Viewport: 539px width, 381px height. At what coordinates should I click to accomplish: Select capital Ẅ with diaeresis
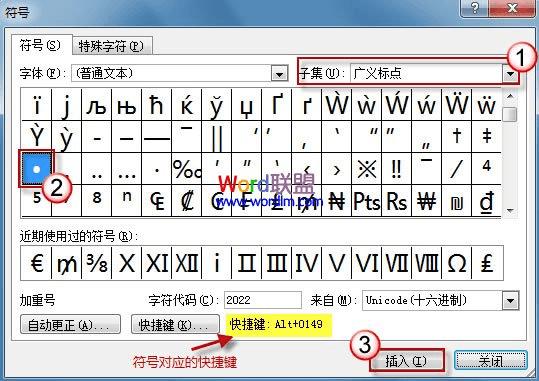[456, 105]
